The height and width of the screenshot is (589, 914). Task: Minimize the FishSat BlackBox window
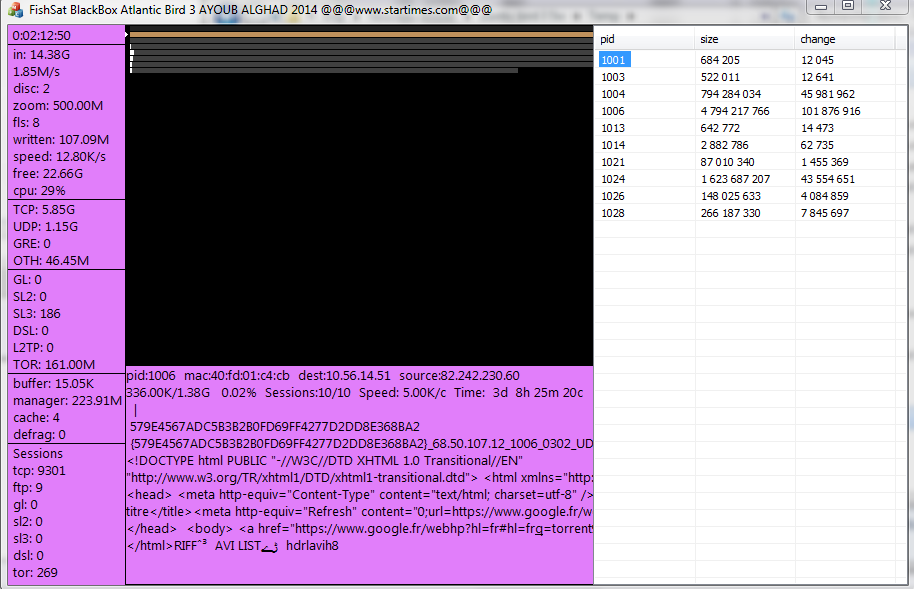[821, 6]
